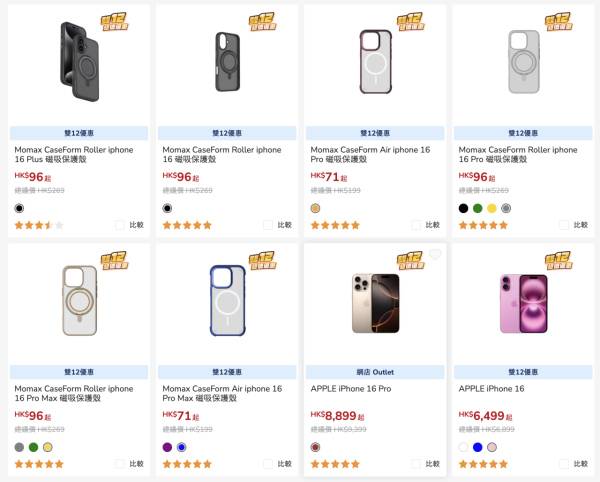Pick purple swatch for CaseForm Air 16 Pro Max
The height and width of the screenshot is (482, 600).
click(168, 447)
